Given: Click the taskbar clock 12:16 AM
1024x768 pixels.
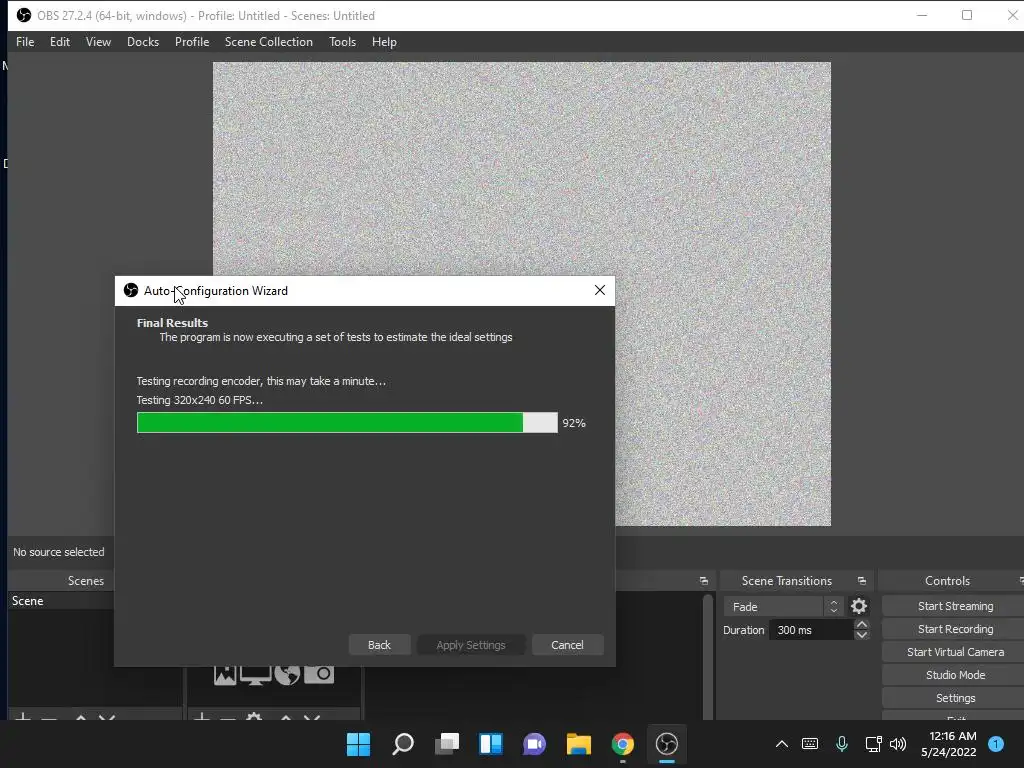Looking at the screenshot, I should tap(952, 736).
